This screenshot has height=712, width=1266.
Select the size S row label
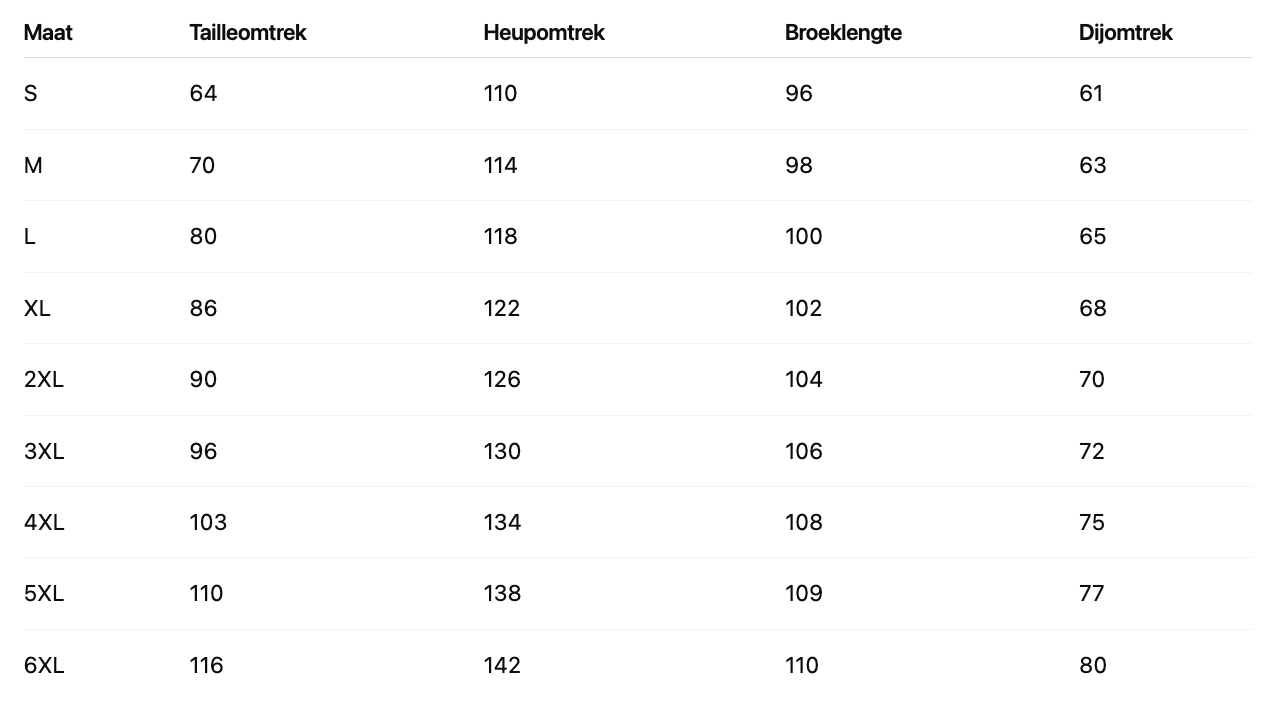click(31, 94)
